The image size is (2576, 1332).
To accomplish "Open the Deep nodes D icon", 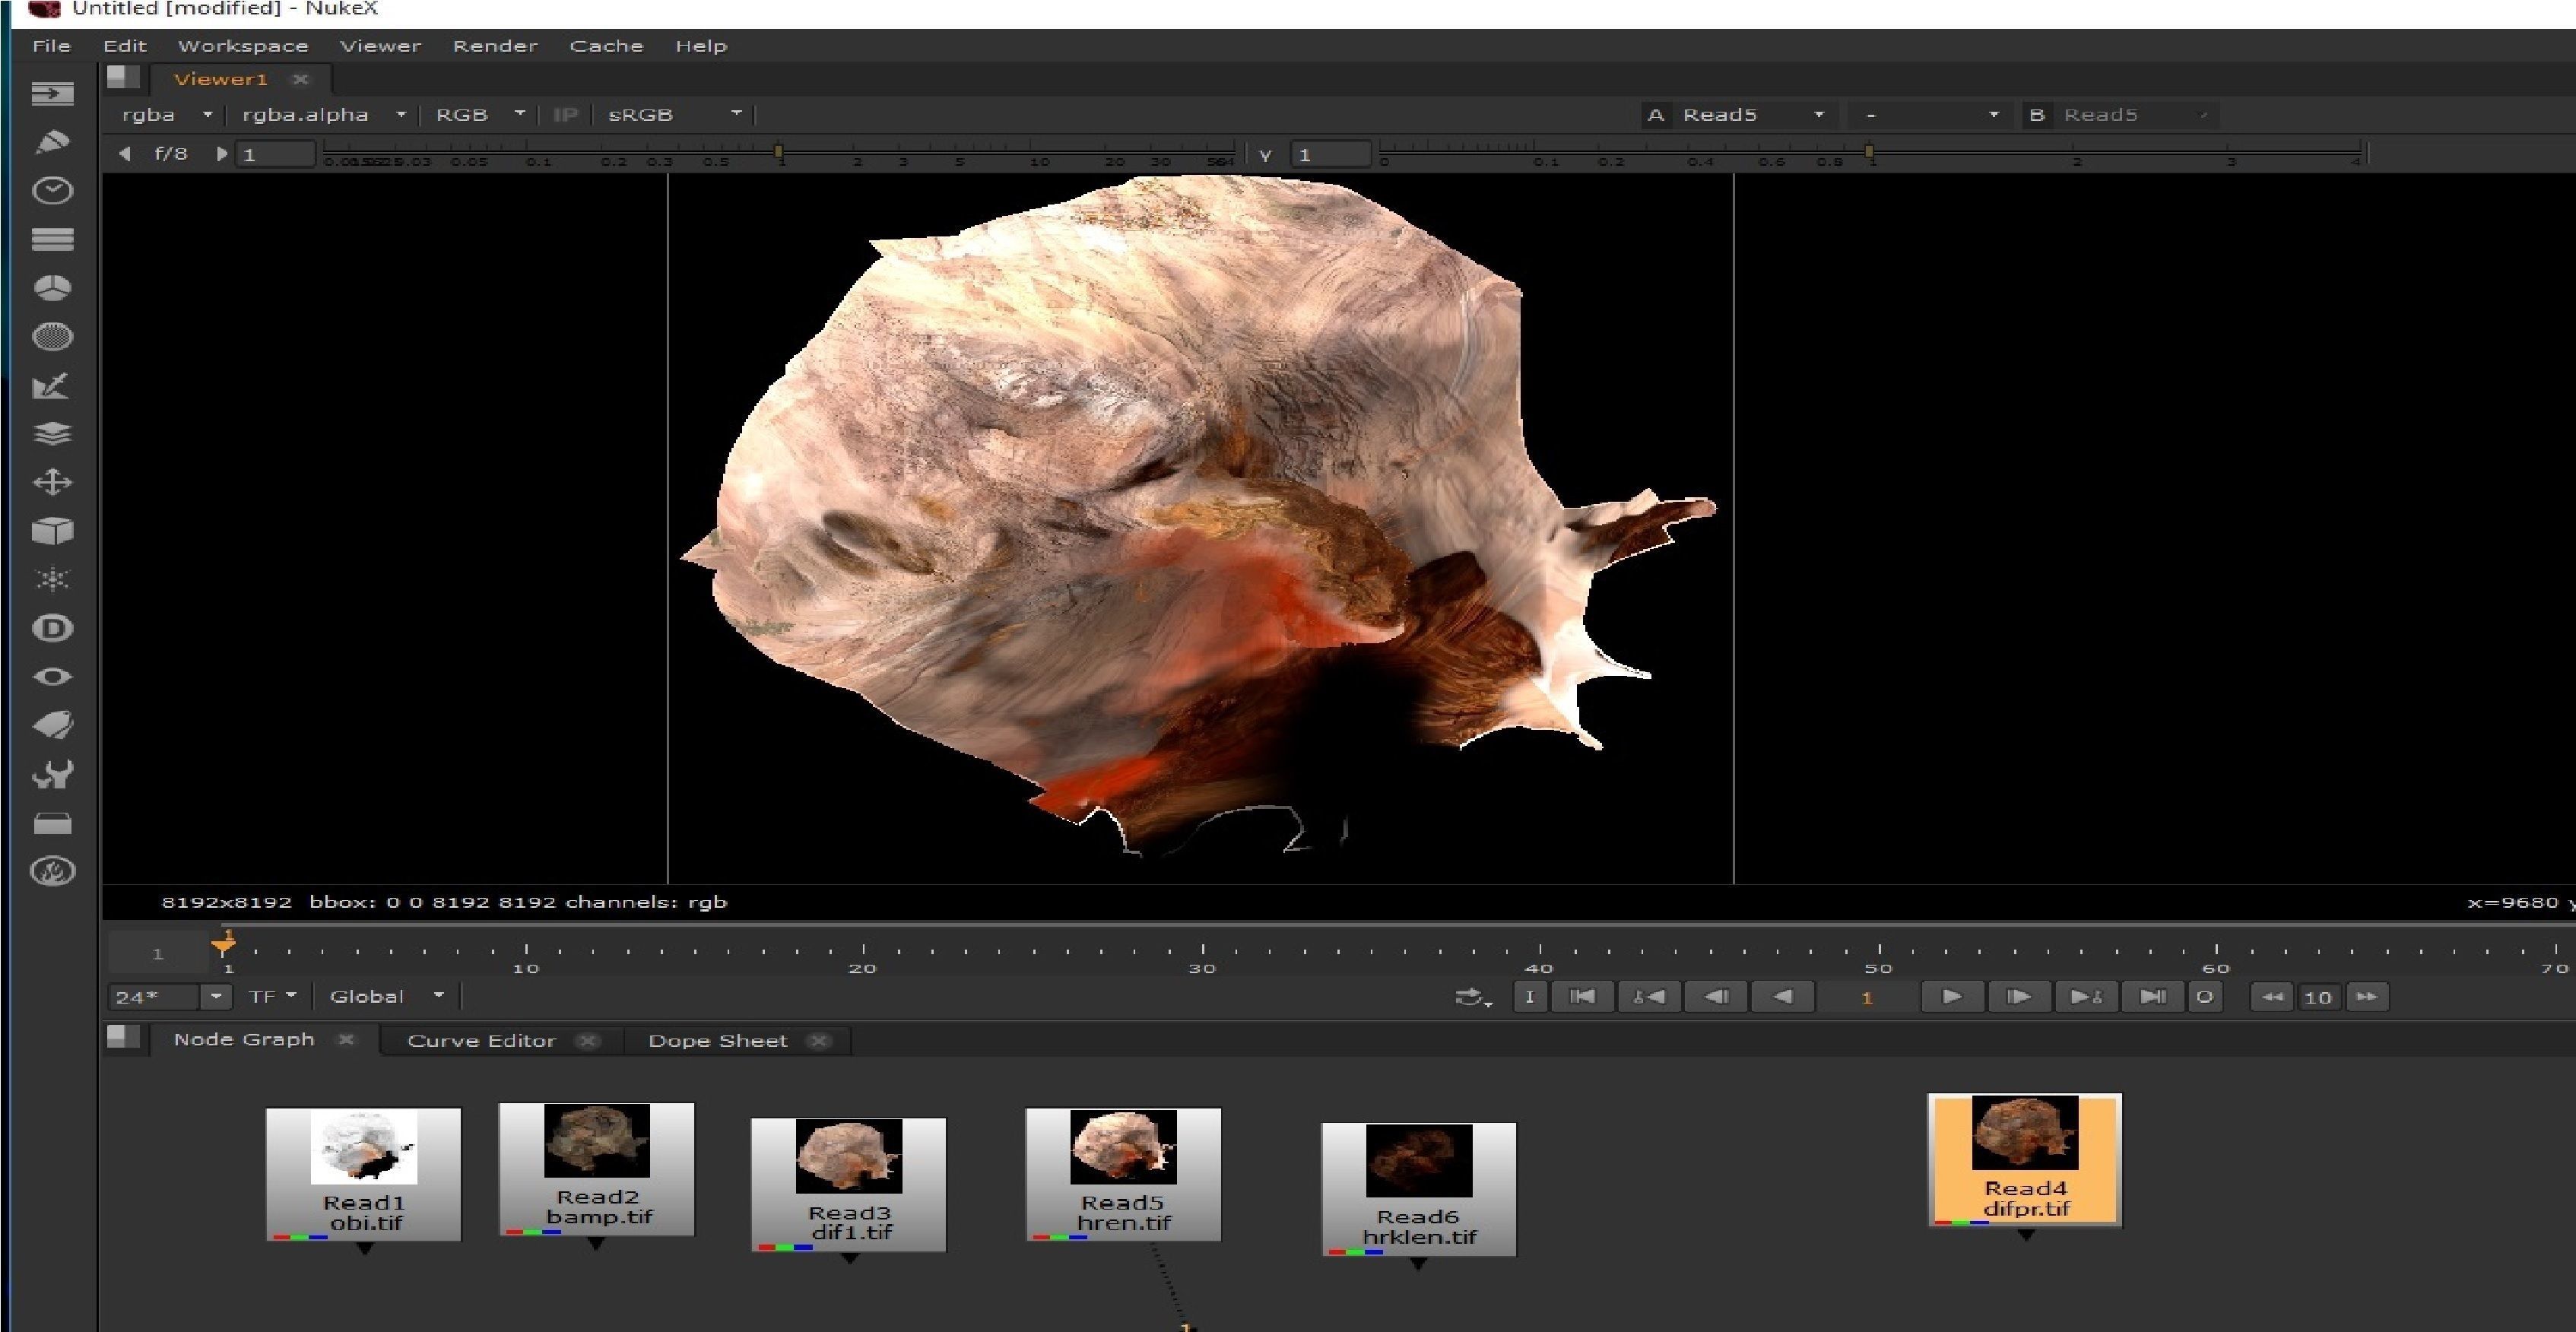I will tap(52, 628).
